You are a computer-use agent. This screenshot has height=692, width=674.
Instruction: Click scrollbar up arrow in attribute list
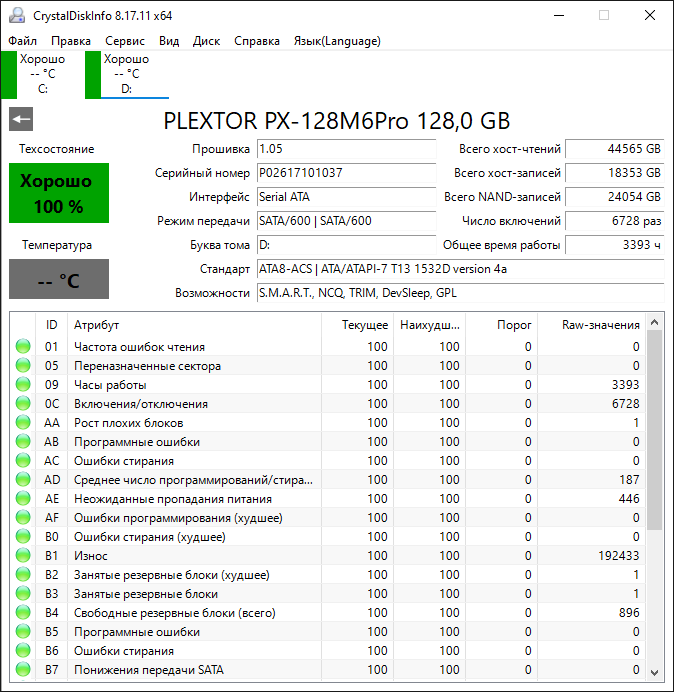tap(655, 323)
